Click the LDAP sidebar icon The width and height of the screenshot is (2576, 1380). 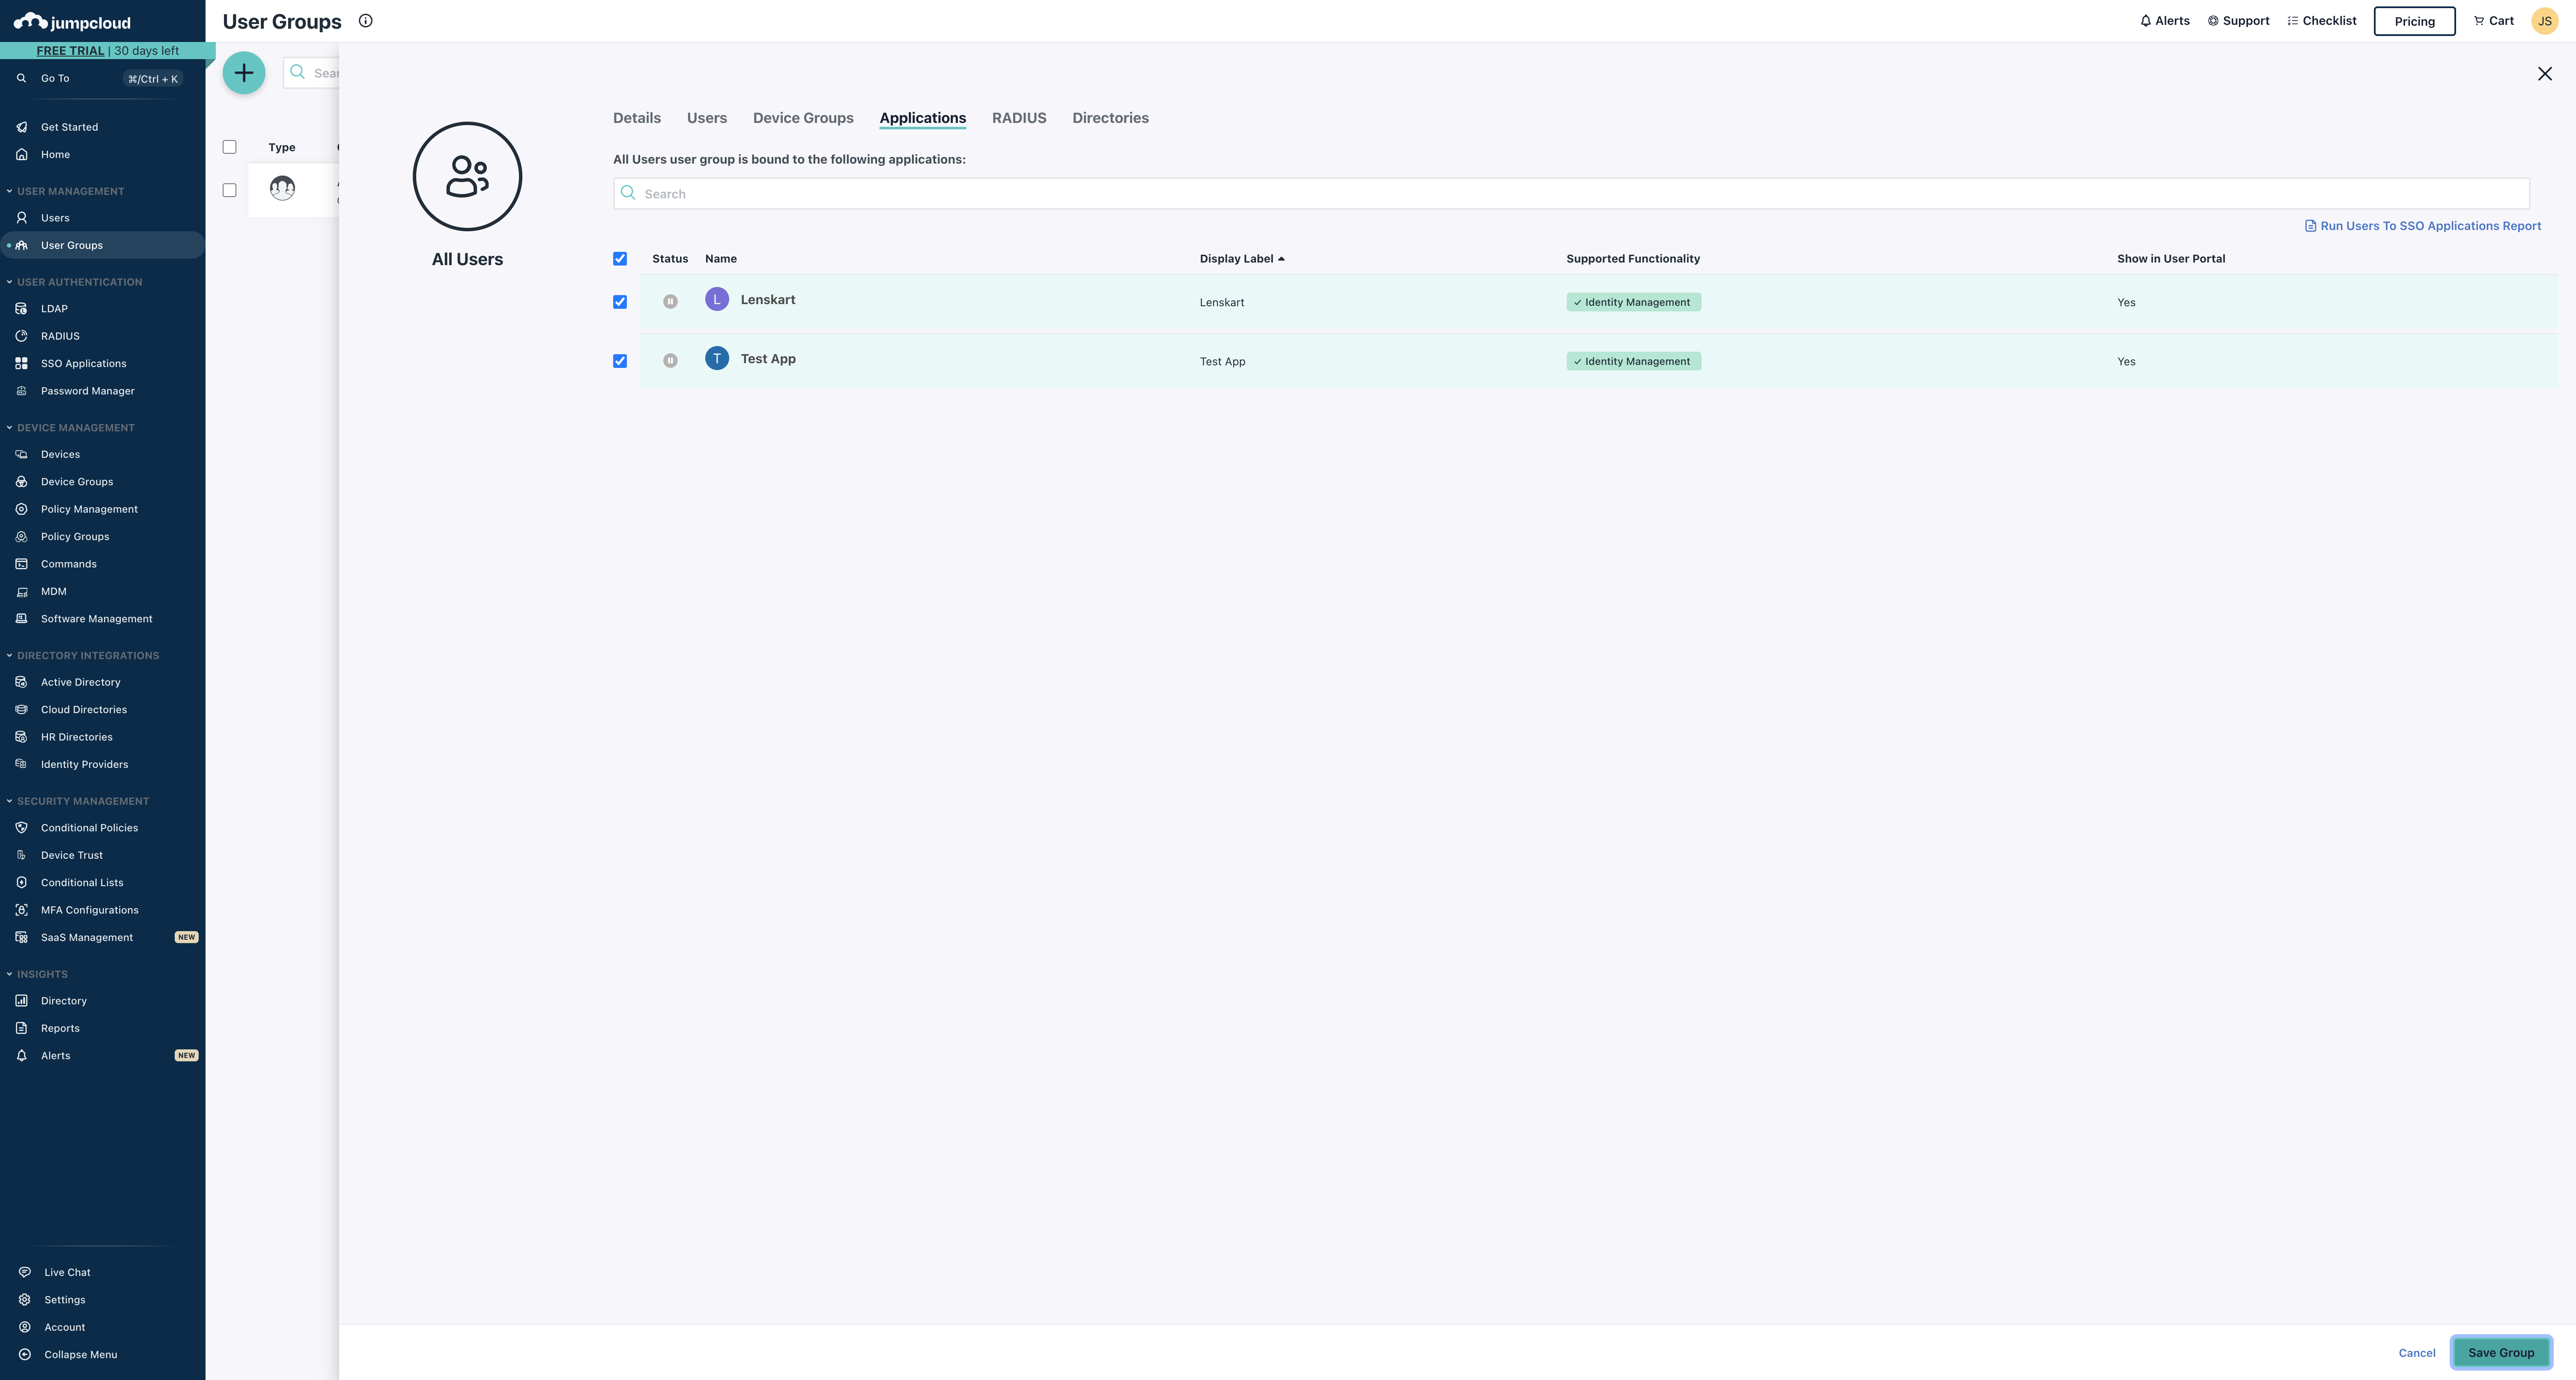coord(21,308)
